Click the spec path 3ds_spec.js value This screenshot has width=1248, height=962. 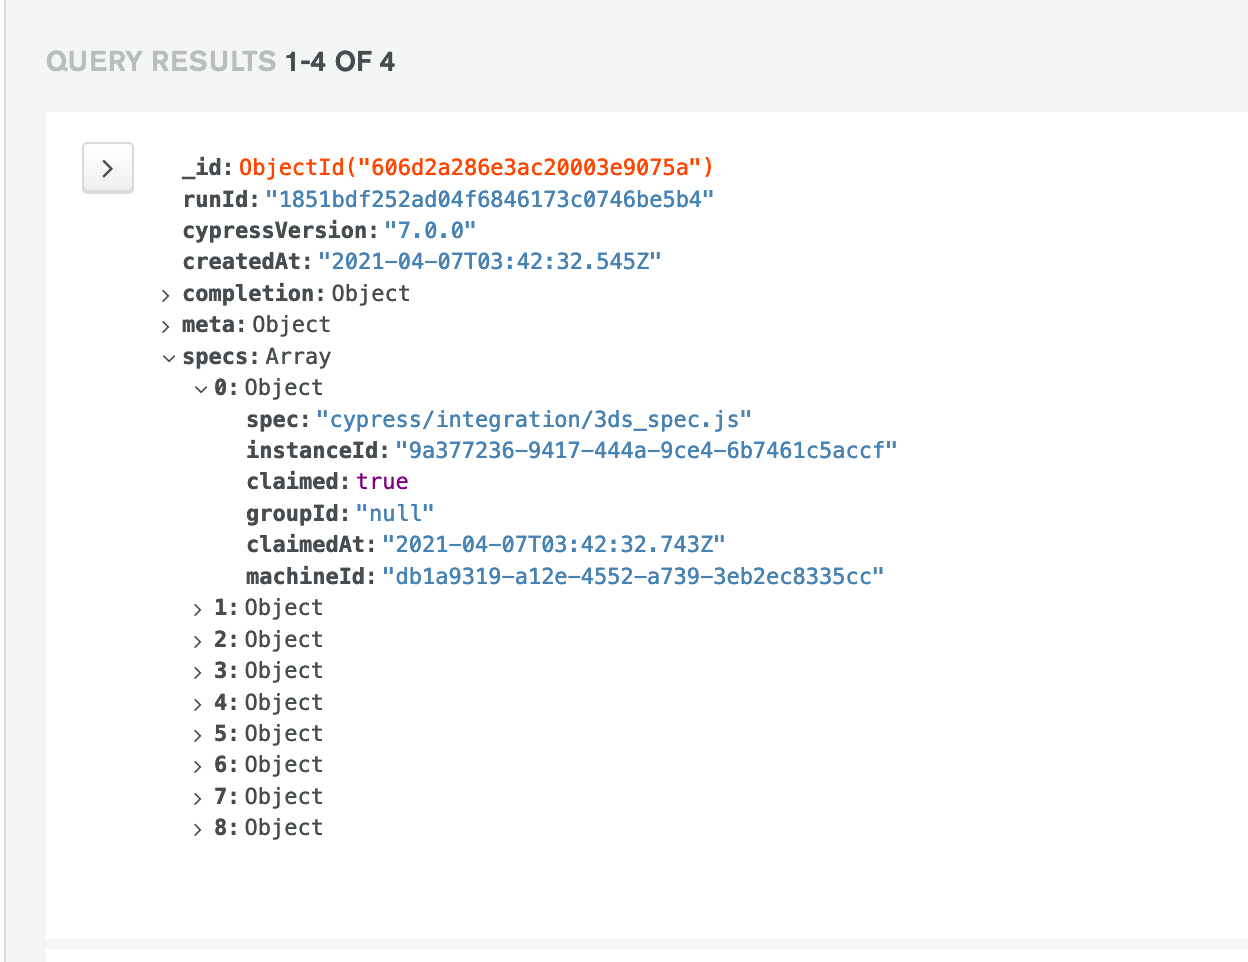[x=533, y=419]
